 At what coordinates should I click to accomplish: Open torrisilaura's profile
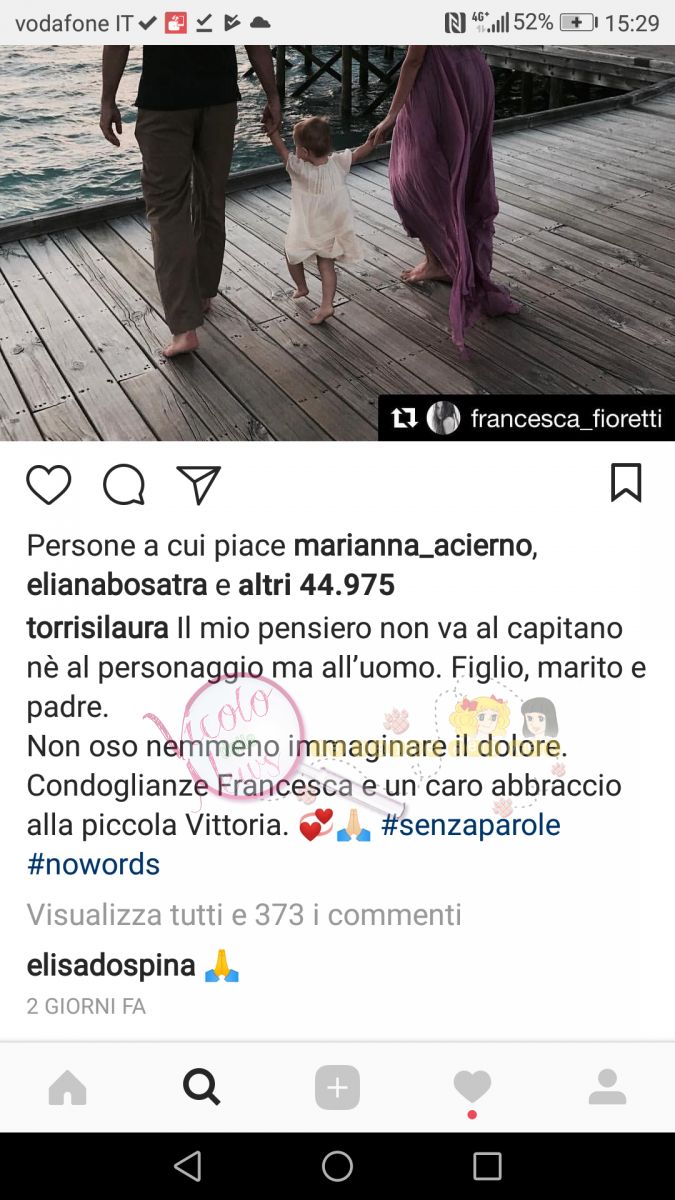pyautogui.click(x=98, y=629)
